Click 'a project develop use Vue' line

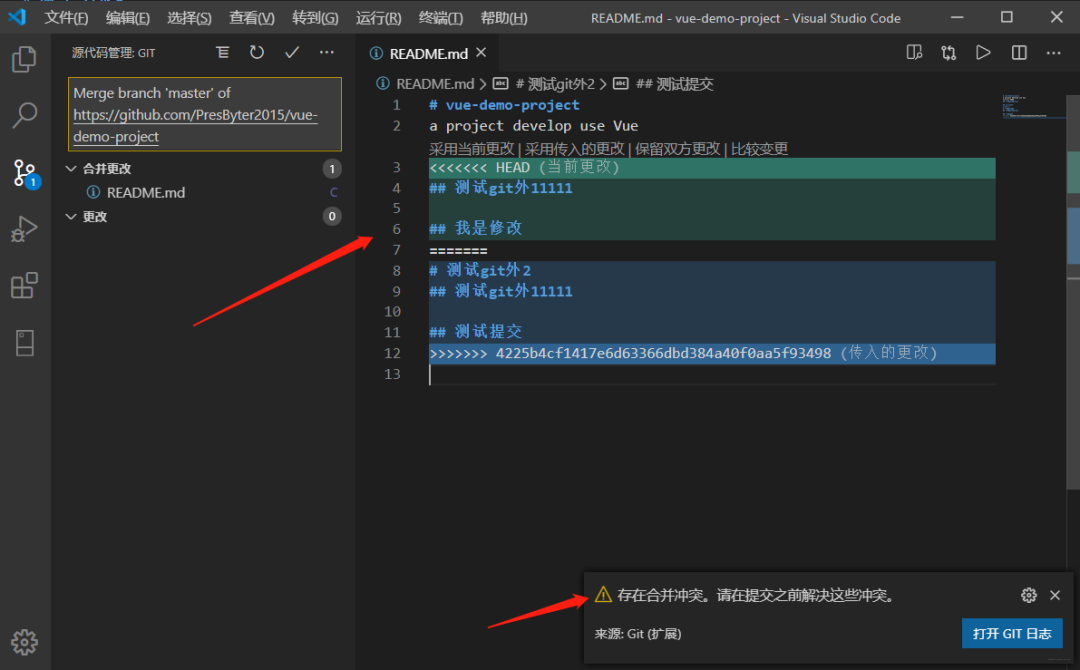(x=533, y=126)
